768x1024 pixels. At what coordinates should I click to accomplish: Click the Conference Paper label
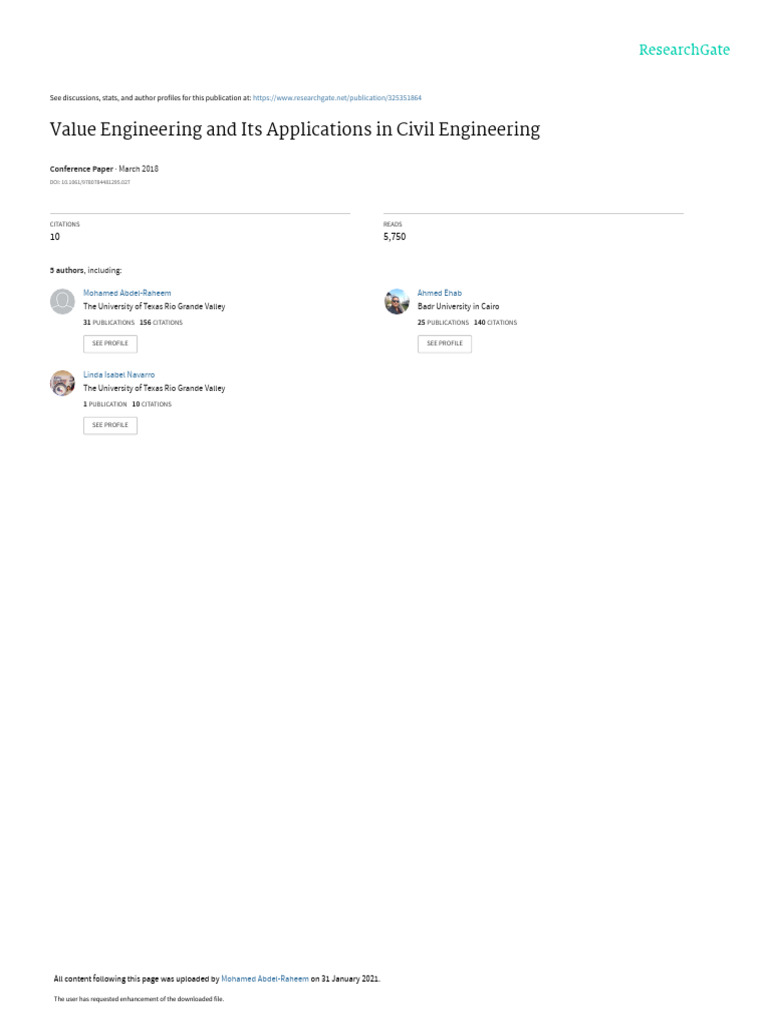[82, 168]
